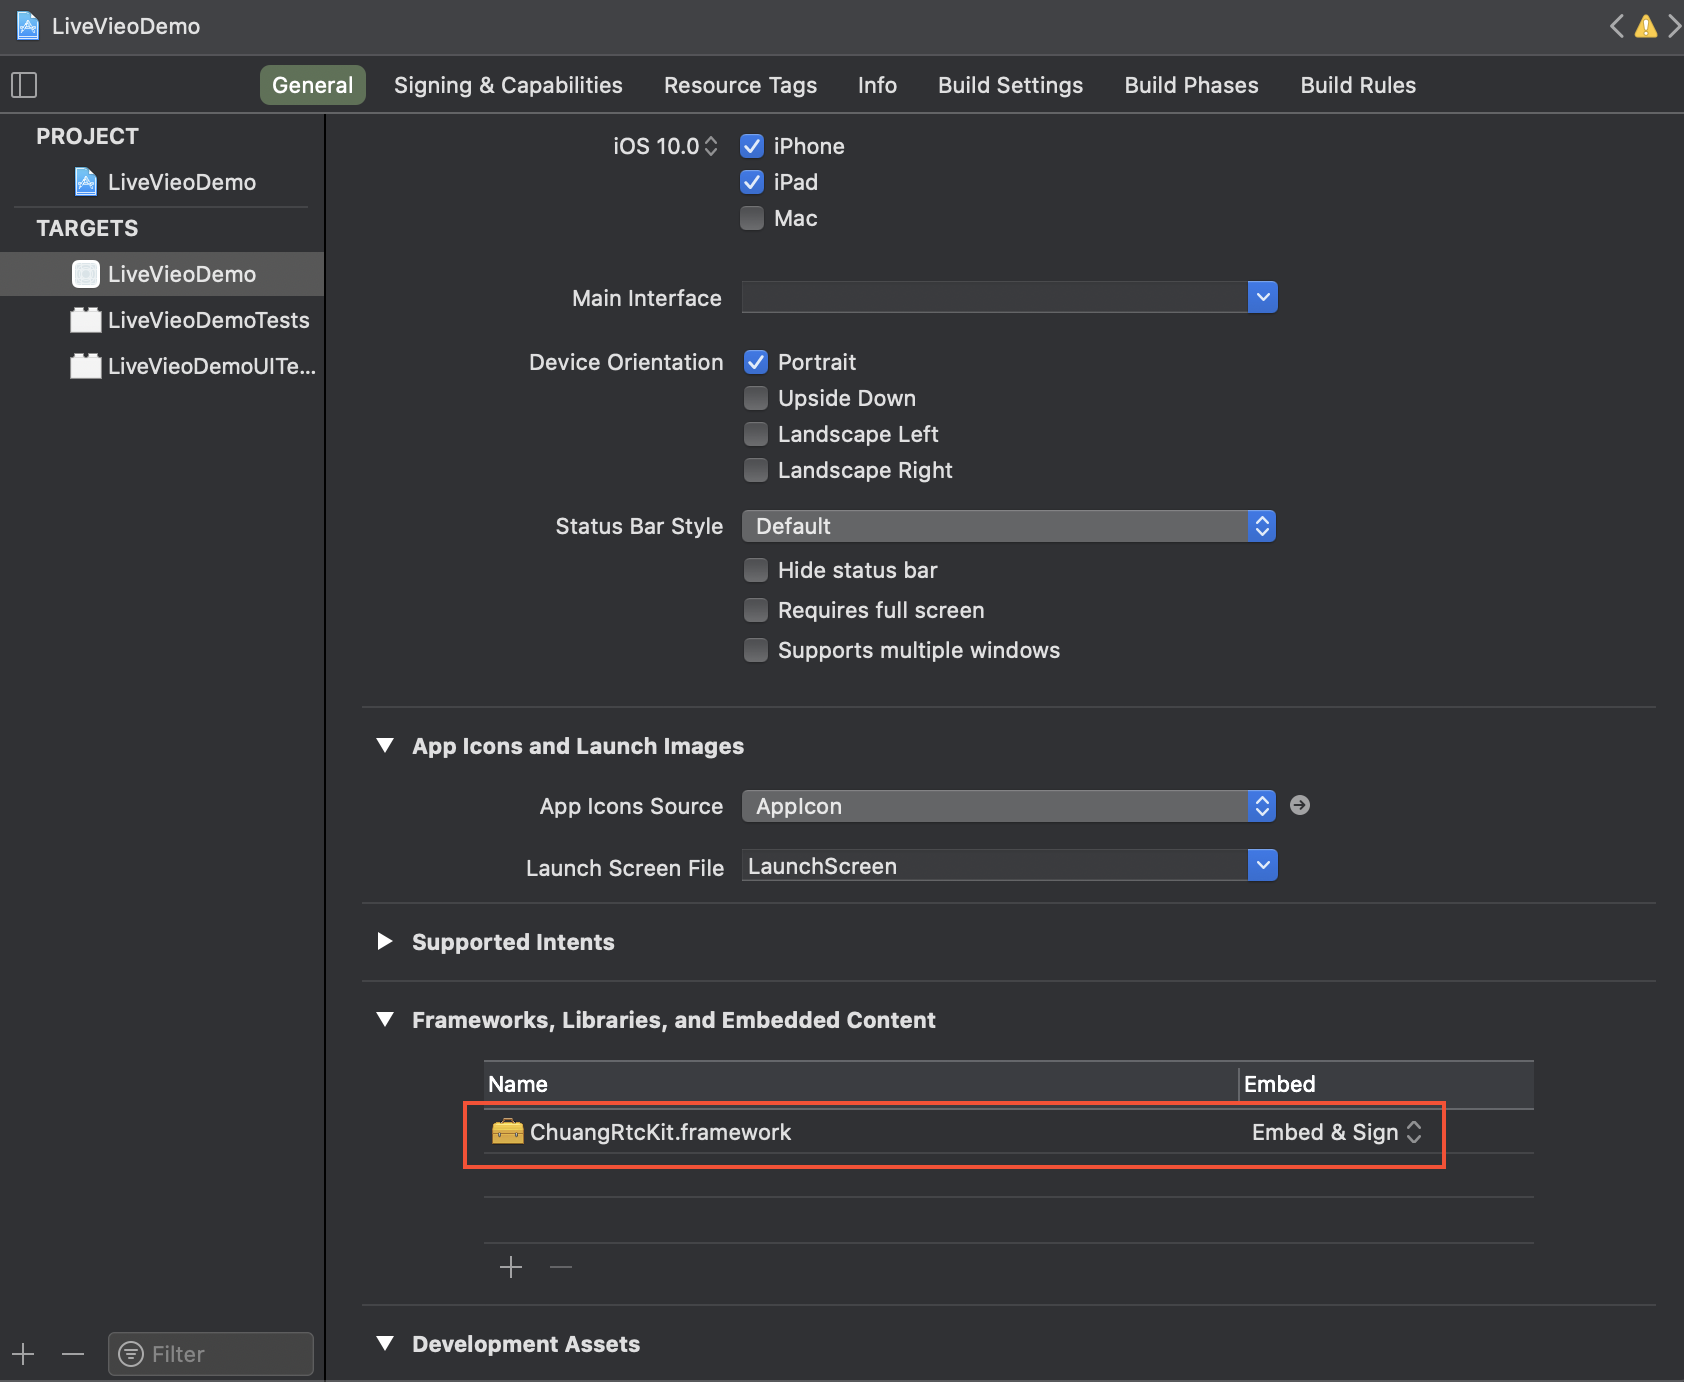
Task: Click Launch Screen File text field
Action: [995, 865]
